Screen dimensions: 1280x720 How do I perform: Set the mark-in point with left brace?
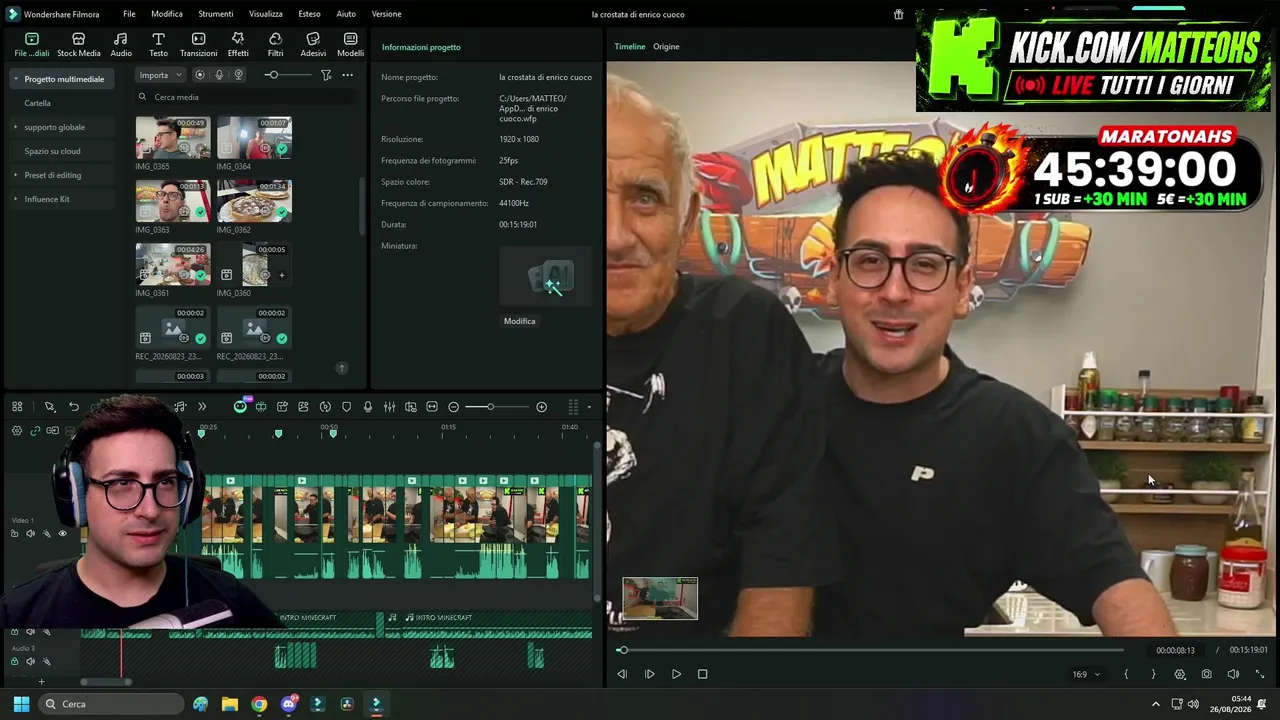pos(1126,675)
